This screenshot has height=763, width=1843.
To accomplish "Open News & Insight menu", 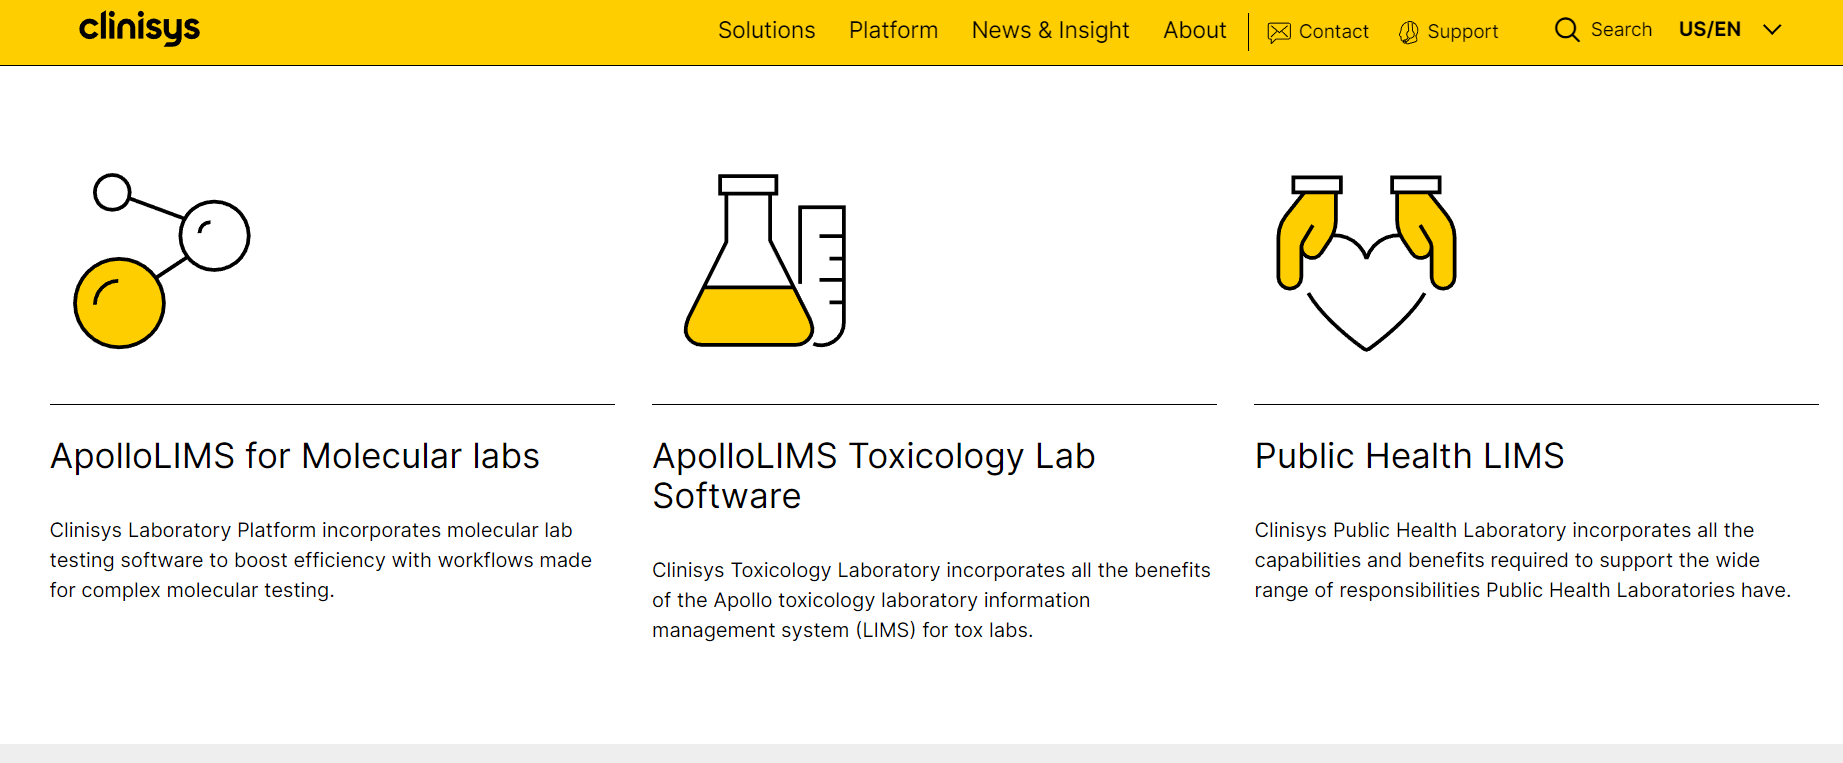I will 1050,30.
